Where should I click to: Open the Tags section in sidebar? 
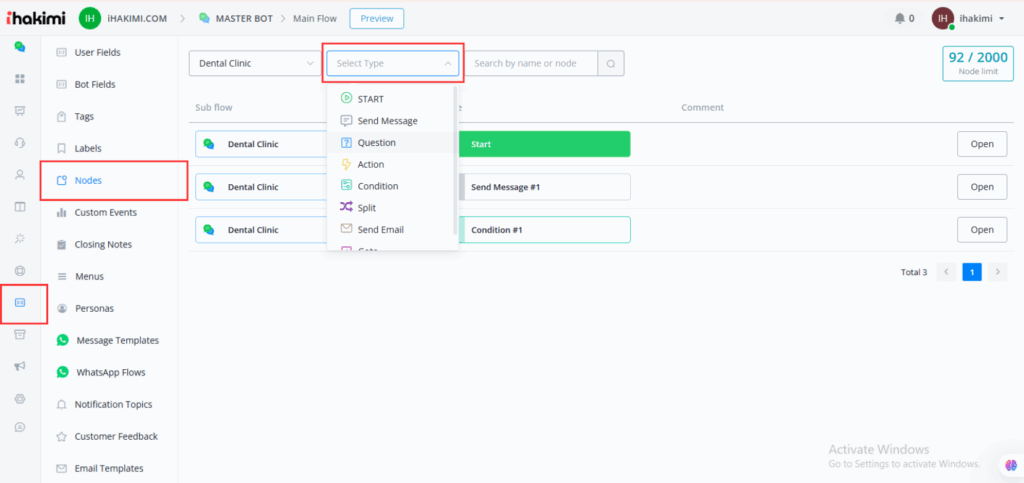click(84, 116)
